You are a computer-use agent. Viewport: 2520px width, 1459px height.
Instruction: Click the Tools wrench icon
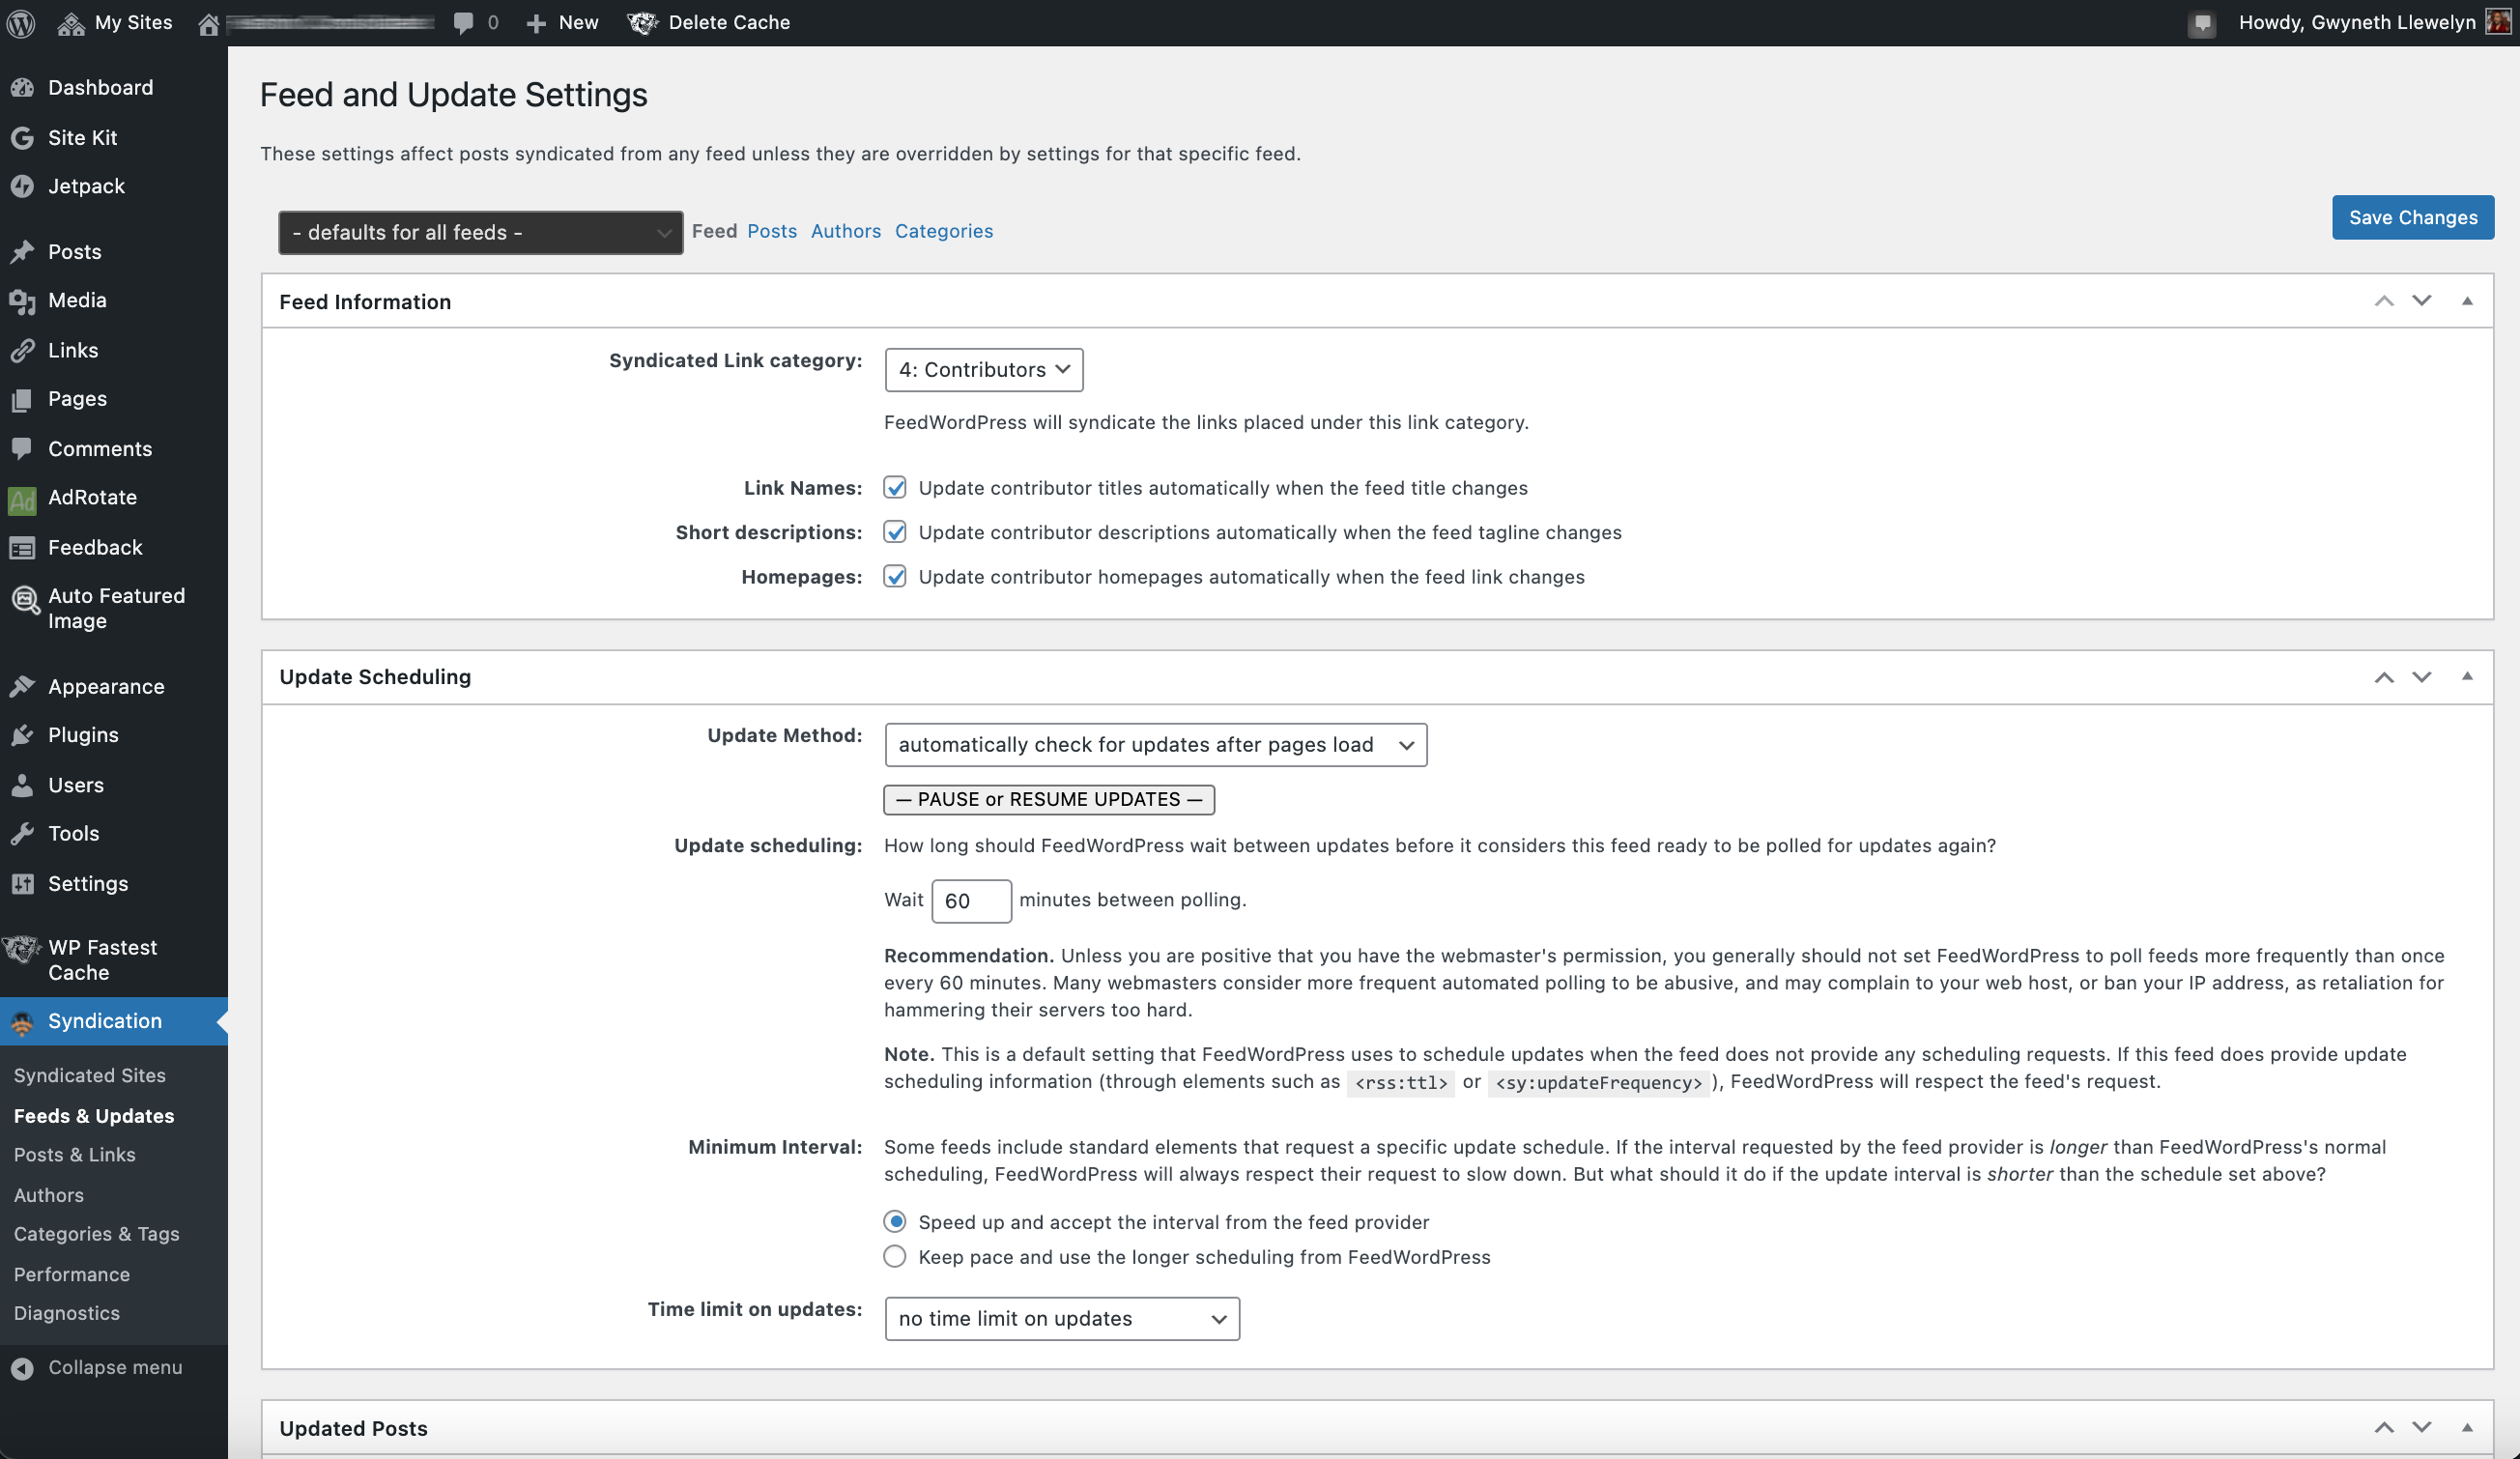tap(22, 834)
